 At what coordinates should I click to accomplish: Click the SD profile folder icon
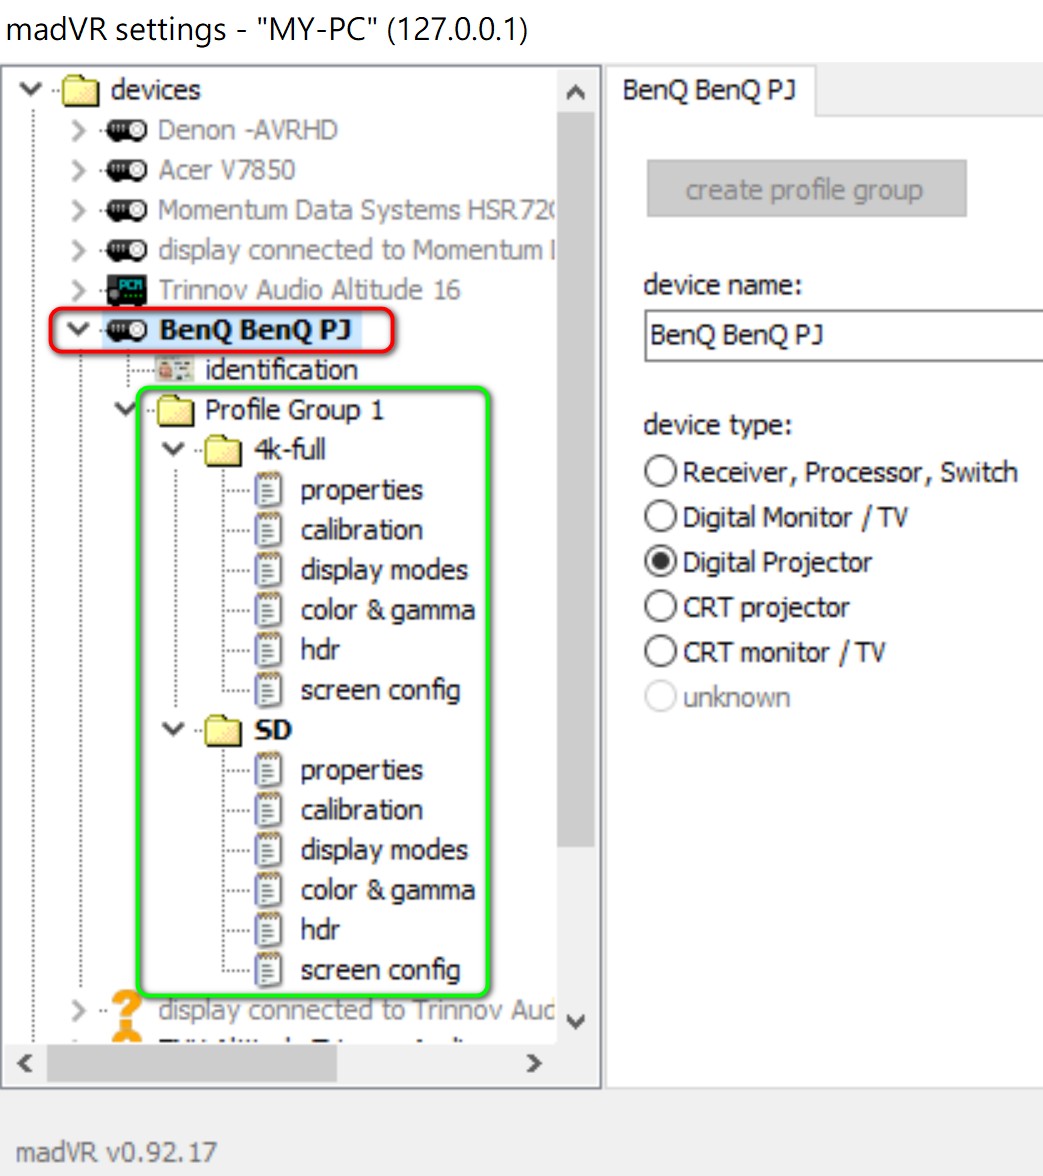(224, 731)
